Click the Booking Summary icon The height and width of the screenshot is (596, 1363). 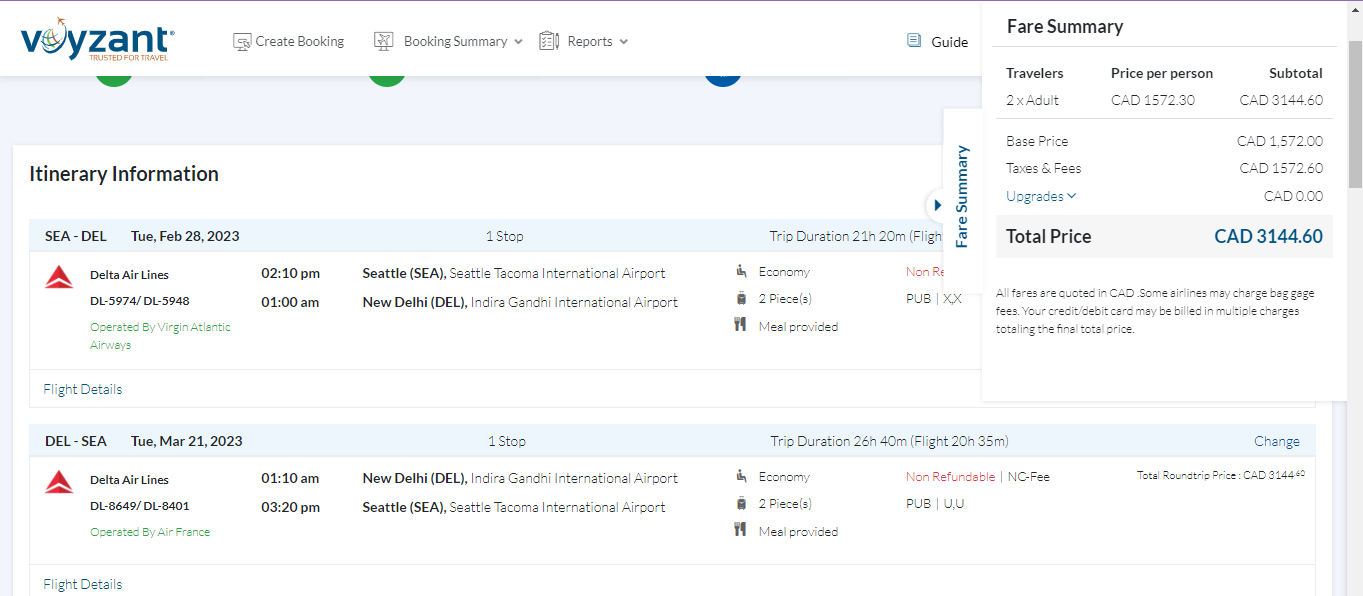[384, 42]
